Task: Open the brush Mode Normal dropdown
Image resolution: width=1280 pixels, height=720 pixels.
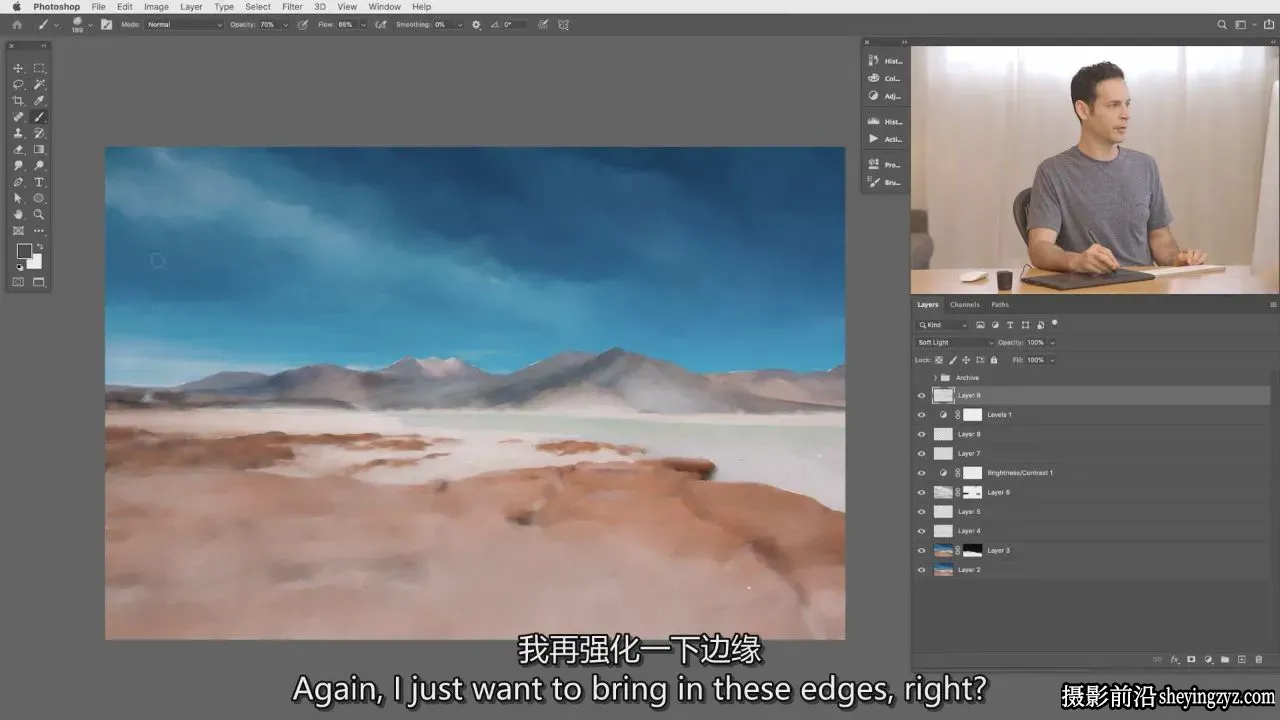Action: [184, 24]
